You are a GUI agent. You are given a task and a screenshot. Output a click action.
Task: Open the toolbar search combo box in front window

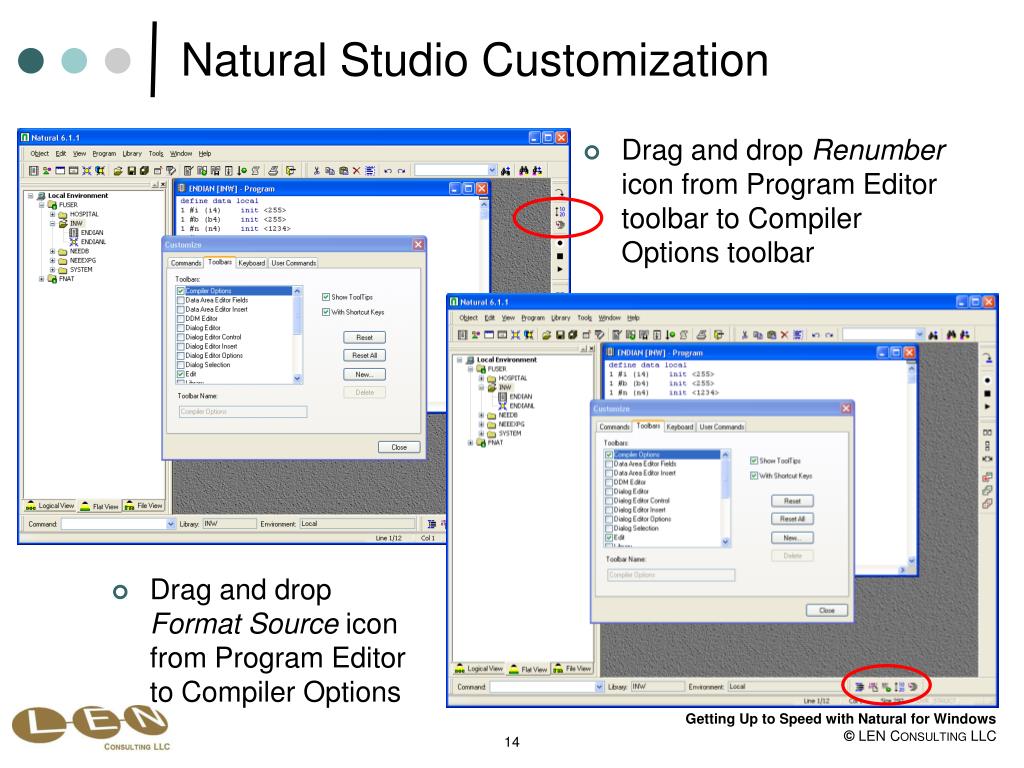(884, 334)
